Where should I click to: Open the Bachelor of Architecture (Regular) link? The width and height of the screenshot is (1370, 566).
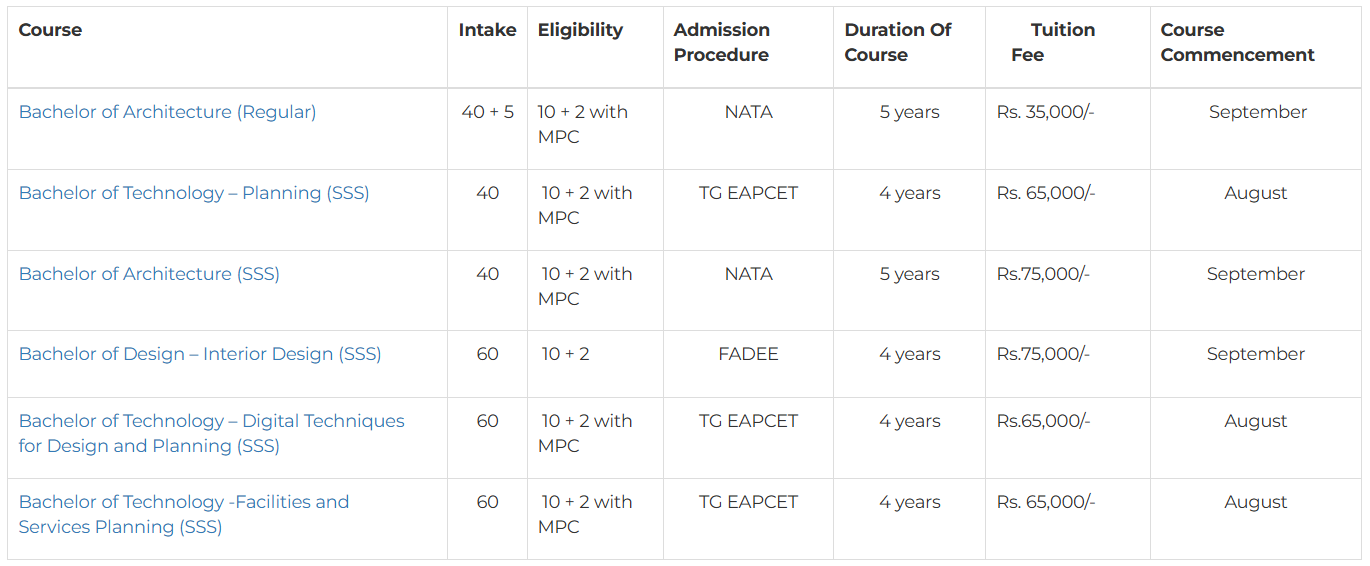tap(167, 112)
